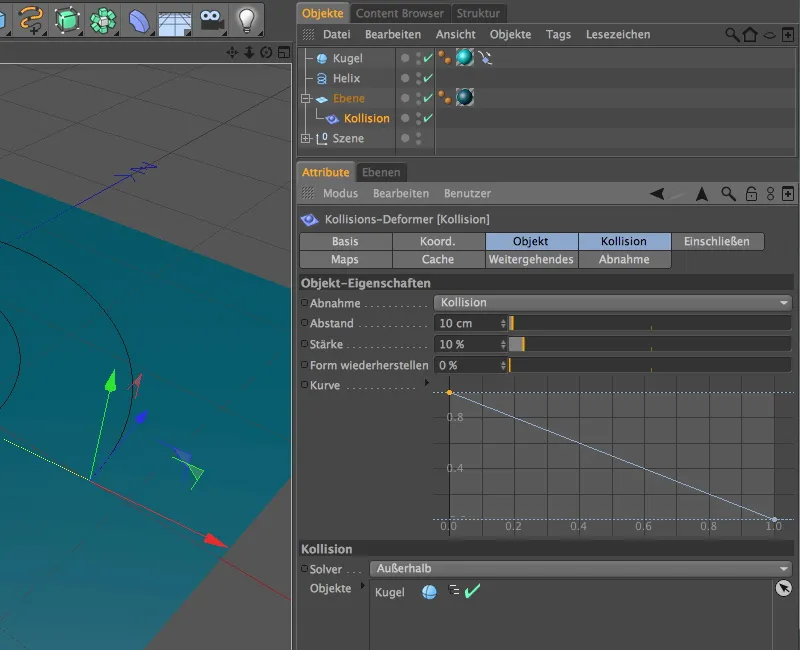Select the spline pen tool icon
800x650 pixels.
[31, 19]
